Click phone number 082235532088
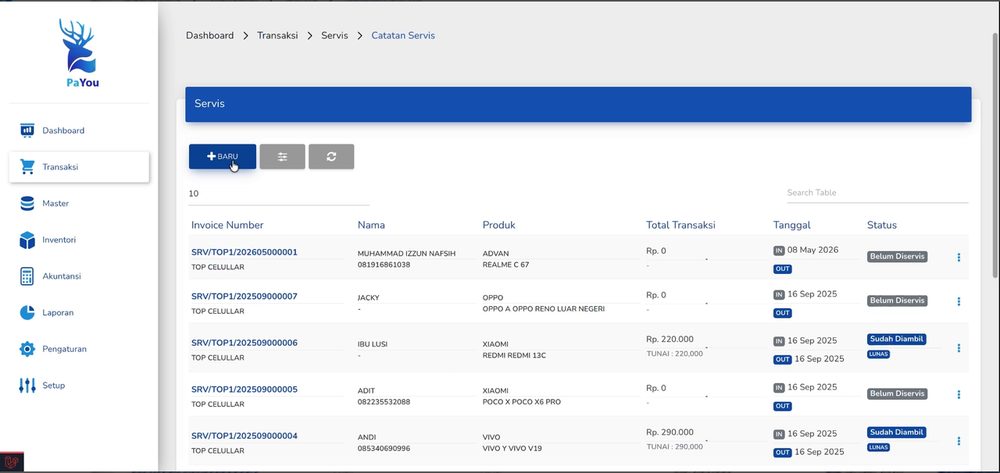 (384, 402)
